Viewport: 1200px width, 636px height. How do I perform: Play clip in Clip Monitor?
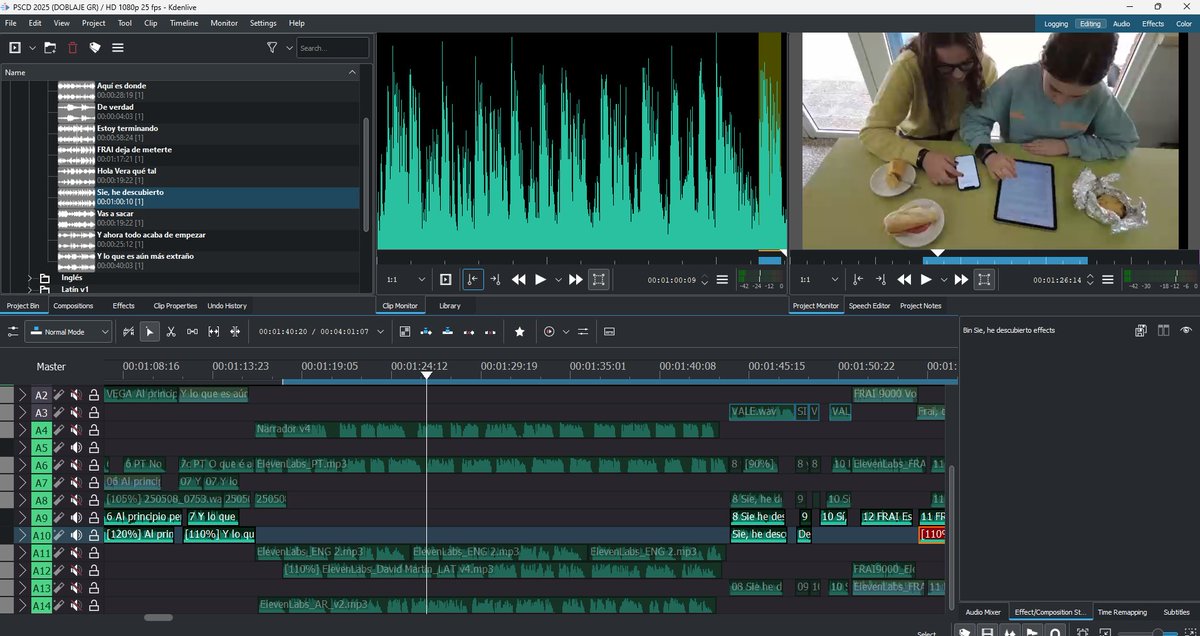tap(541, 280)
